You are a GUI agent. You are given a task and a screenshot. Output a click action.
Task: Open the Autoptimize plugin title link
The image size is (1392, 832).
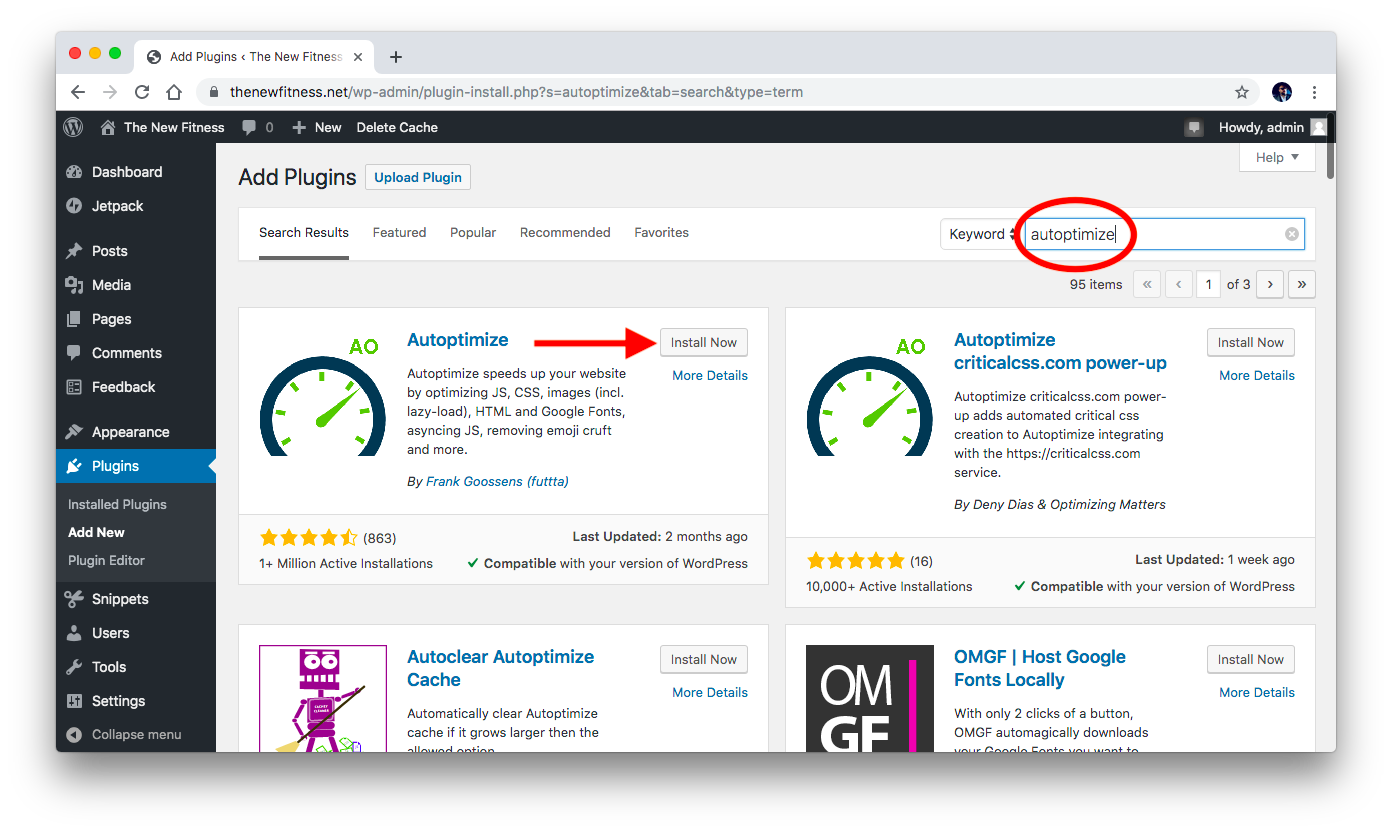pyautogui.click(x=458, y=340)
